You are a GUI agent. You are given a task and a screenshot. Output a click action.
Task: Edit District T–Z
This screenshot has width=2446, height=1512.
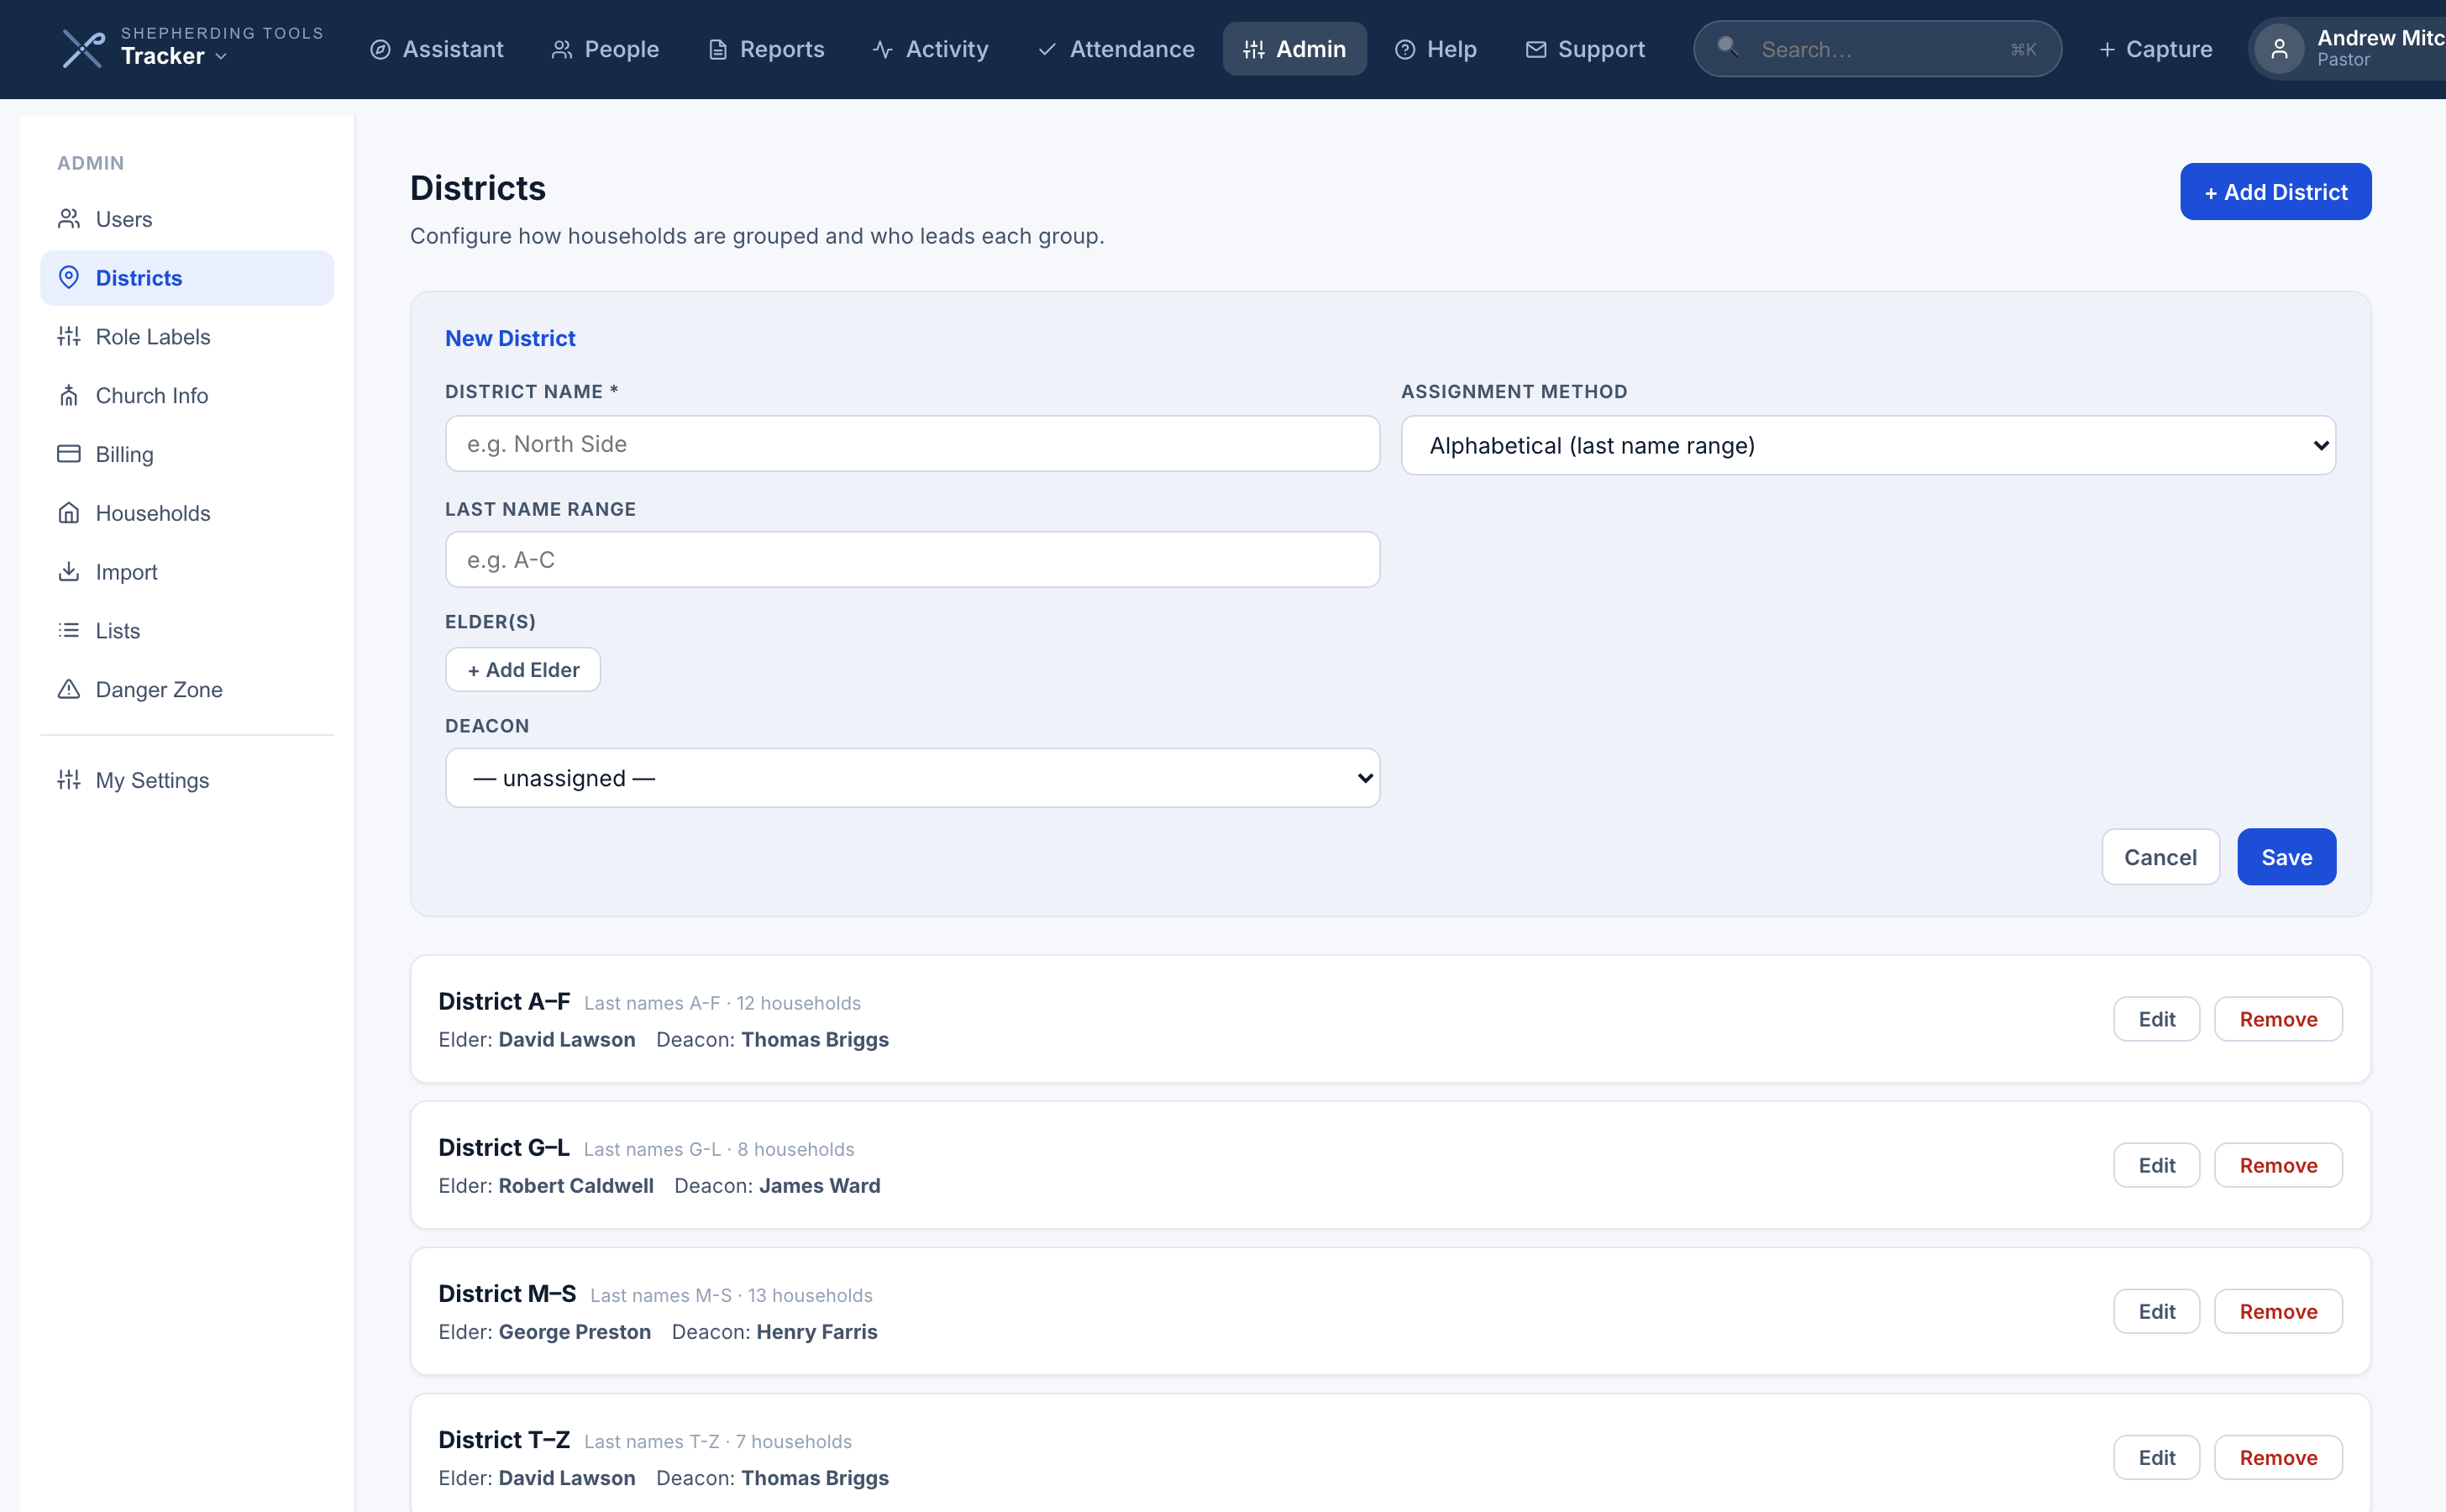point(2156,1457)
